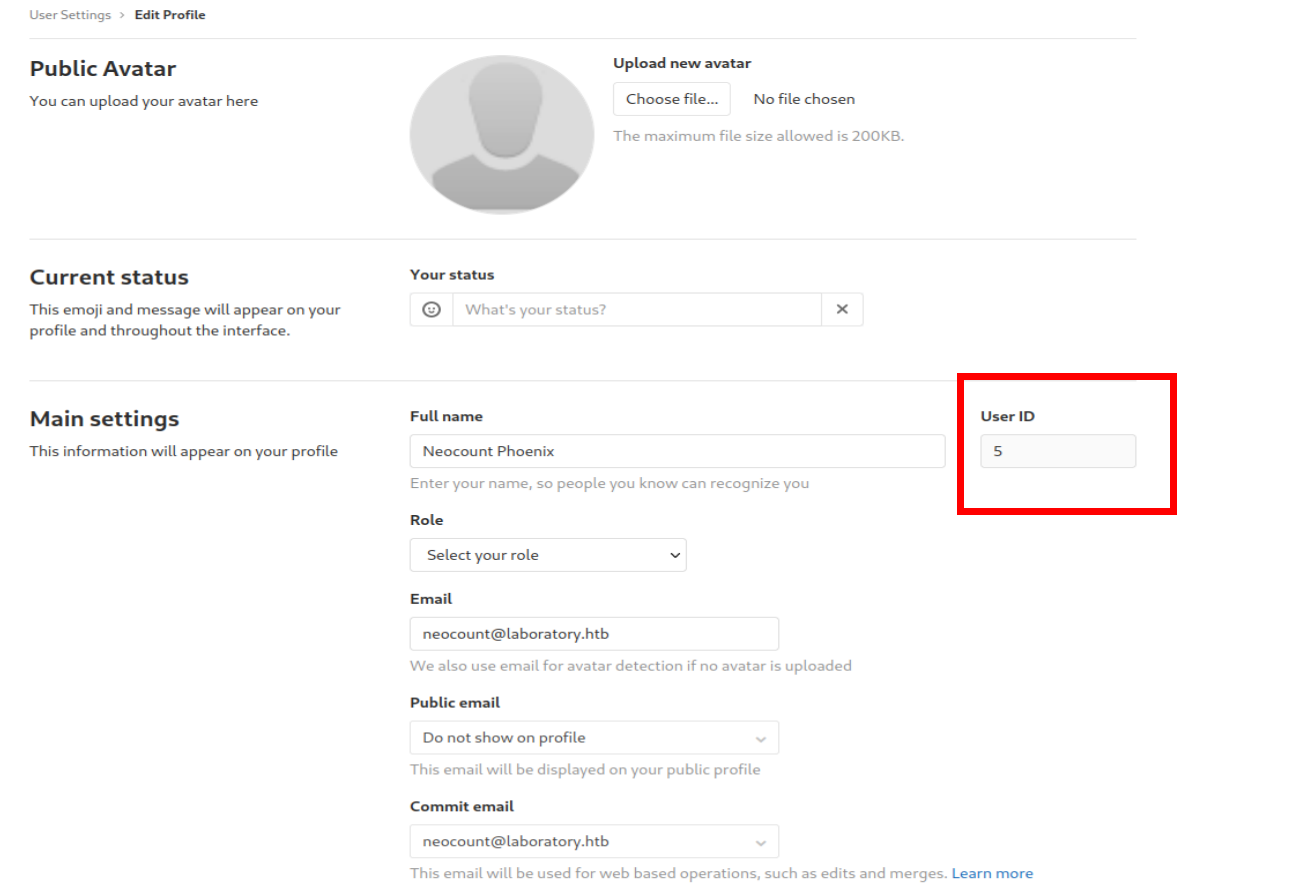Click the Email input with neocount@laboratory.htb

(594, 634)
